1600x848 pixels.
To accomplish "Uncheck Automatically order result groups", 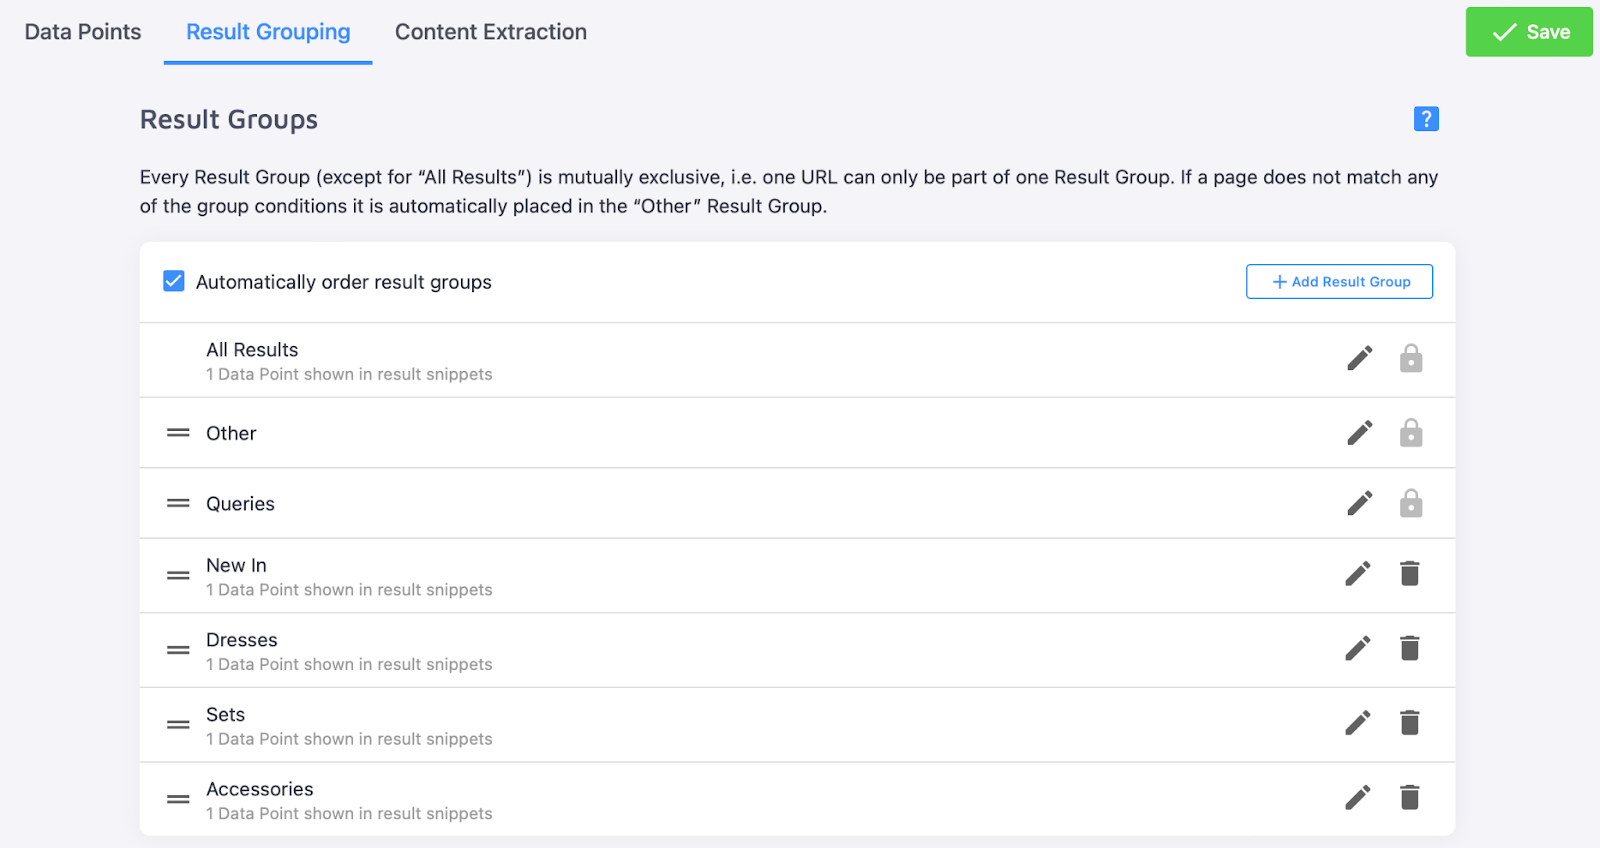I will click(x=174, y=281).
